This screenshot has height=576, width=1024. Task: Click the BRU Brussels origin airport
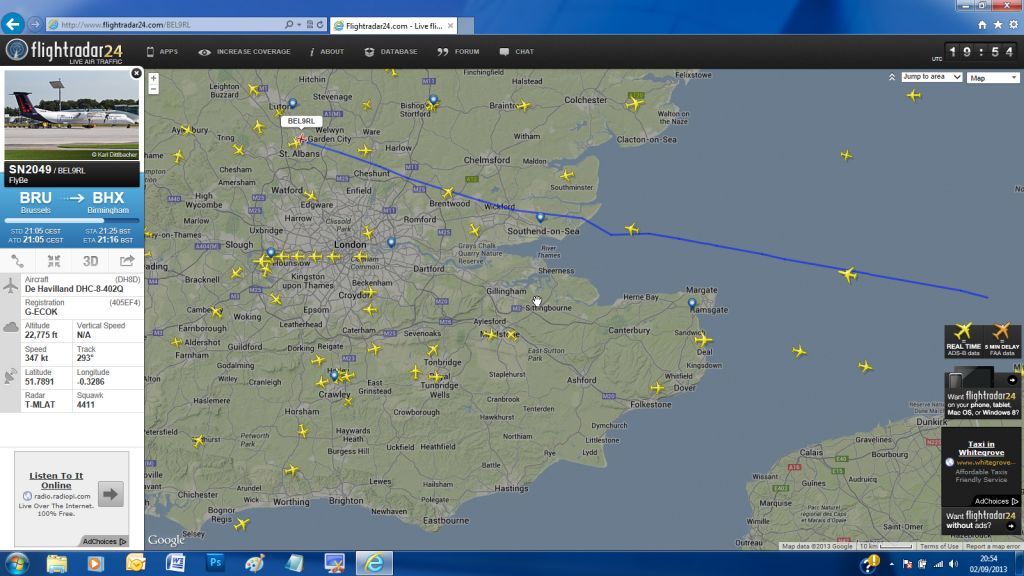point(35,202)
